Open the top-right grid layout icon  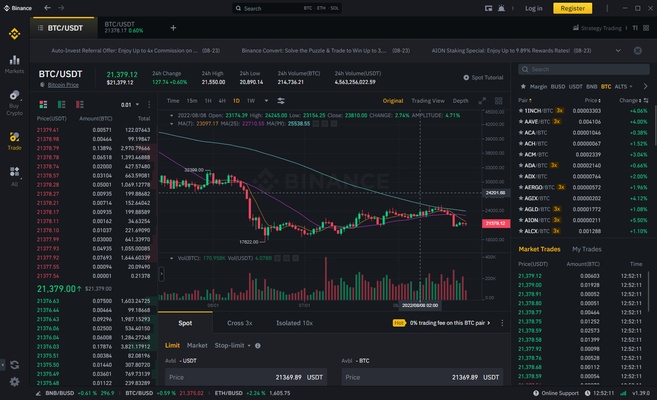point(646,28)
